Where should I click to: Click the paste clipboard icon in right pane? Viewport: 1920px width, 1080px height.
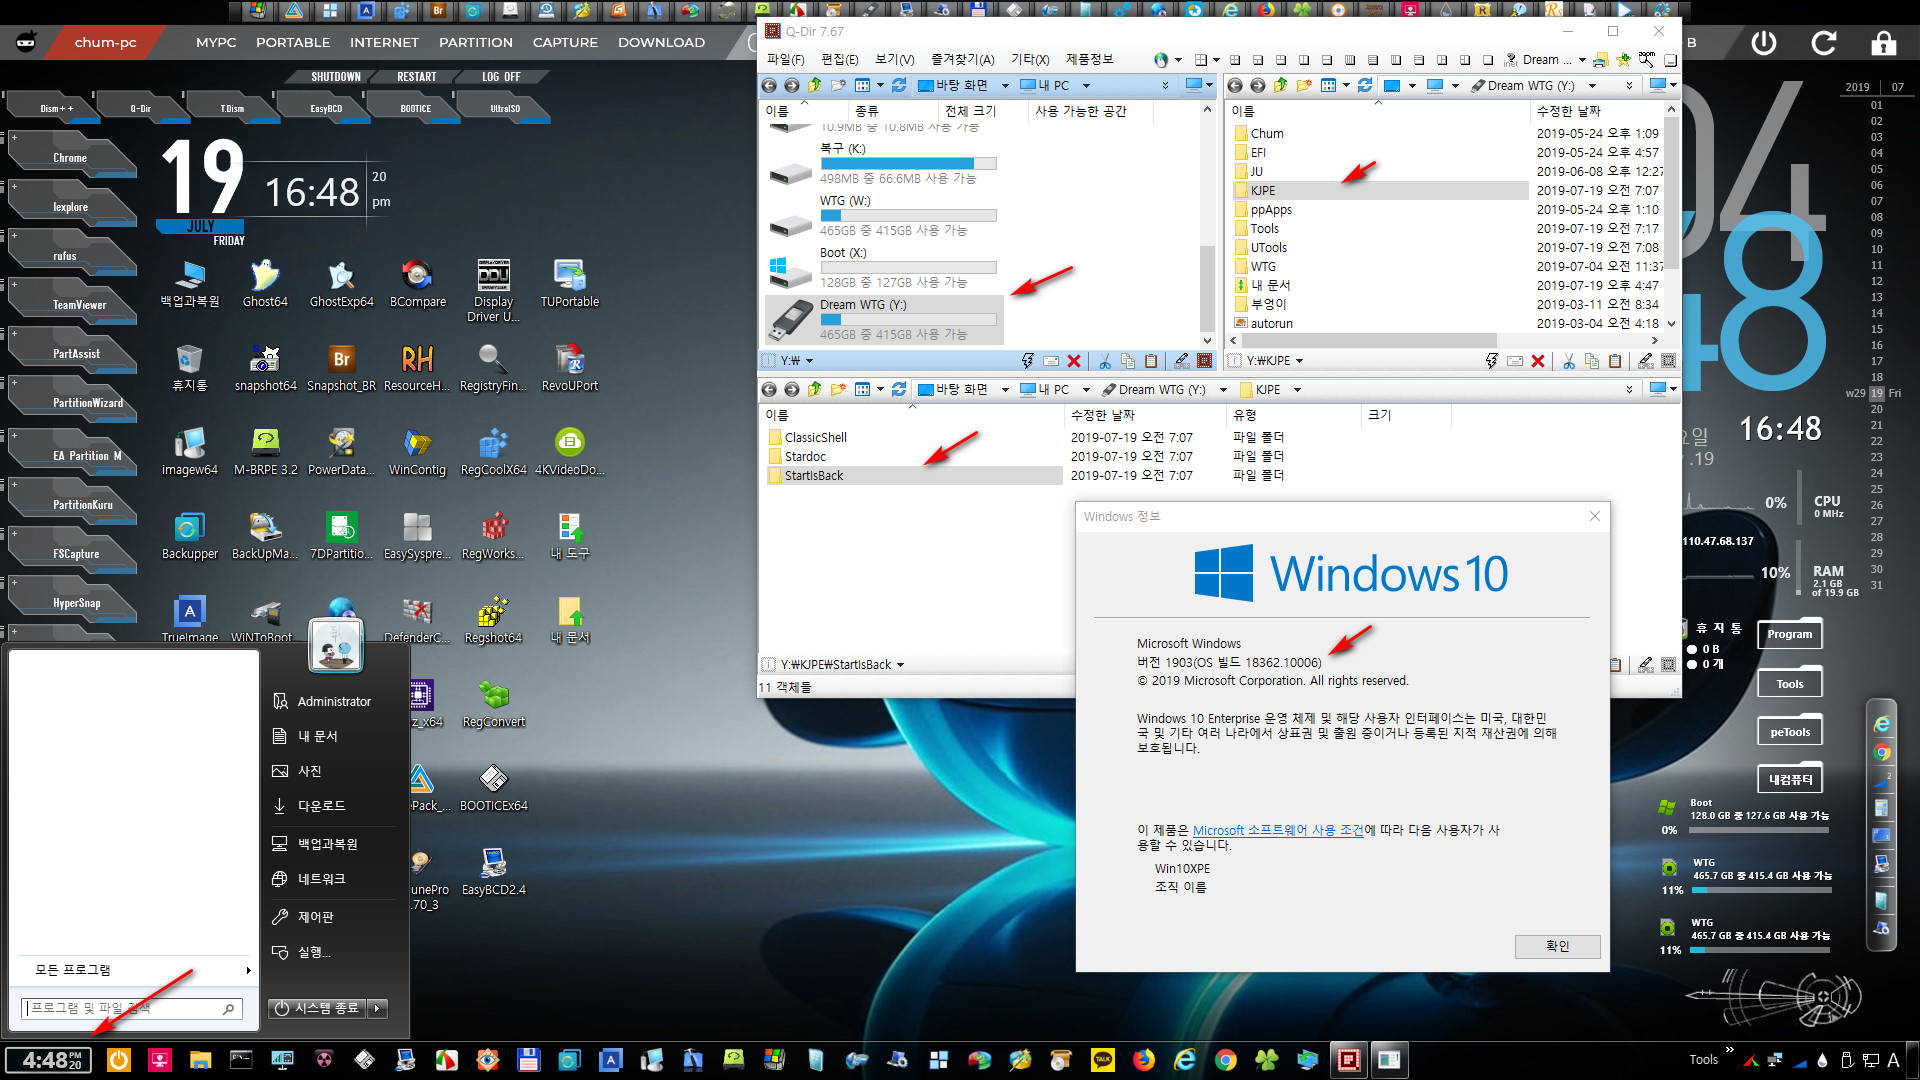pyautogui.click(x=1615, y=361)
